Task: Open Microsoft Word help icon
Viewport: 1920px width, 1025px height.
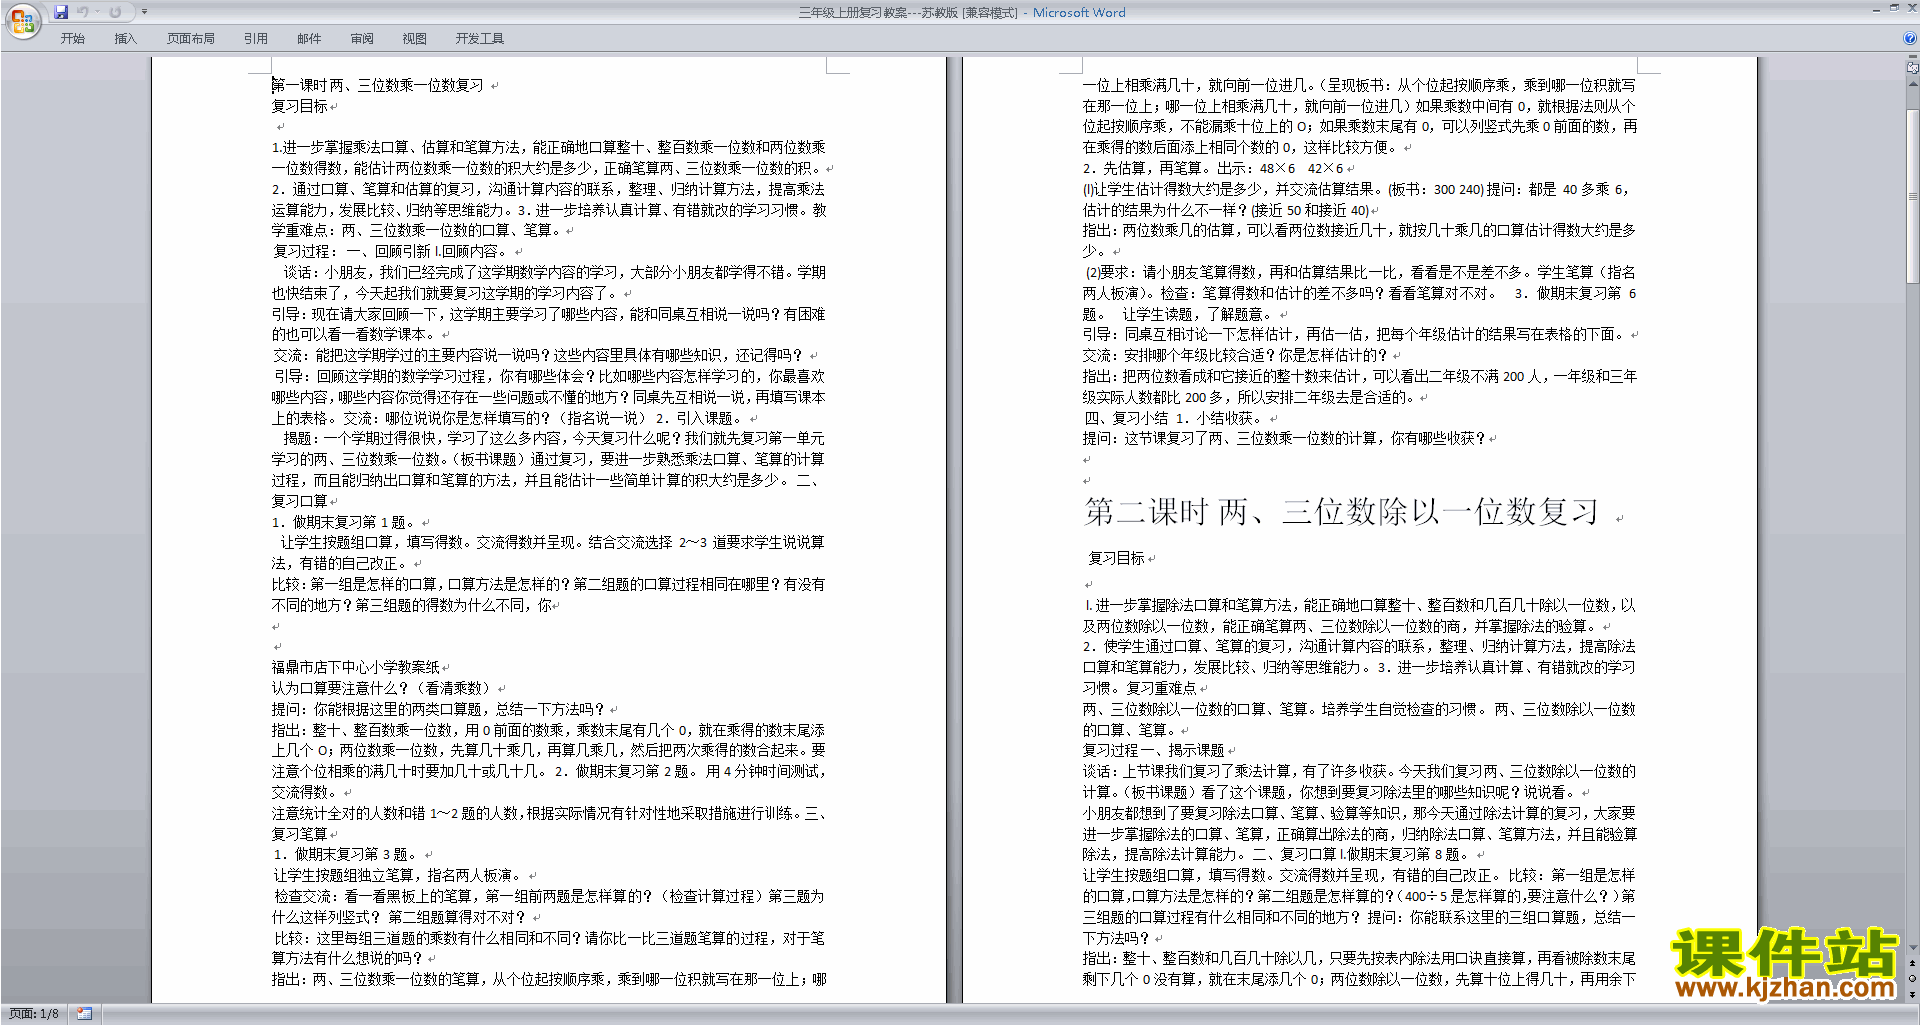Action: click(1910, 39)
